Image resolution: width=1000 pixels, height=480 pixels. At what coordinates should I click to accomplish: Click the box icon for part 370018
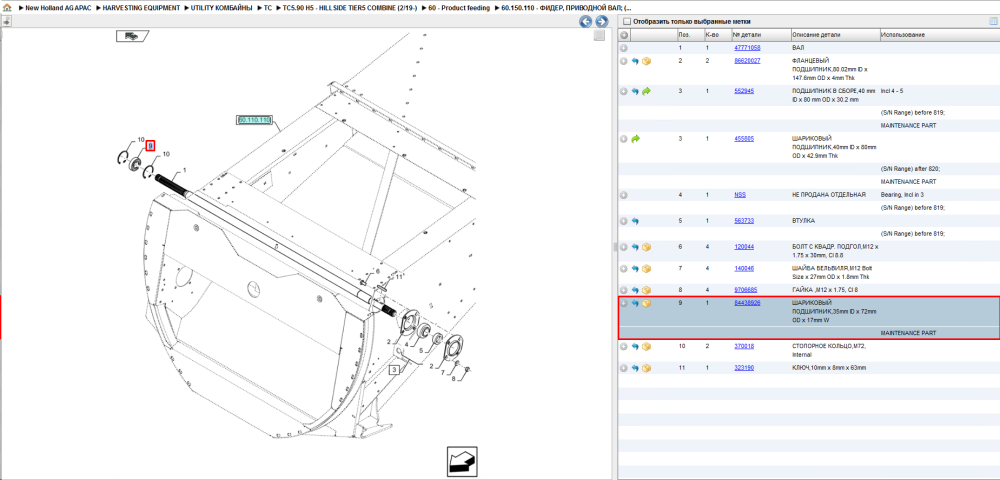(646, 347)
